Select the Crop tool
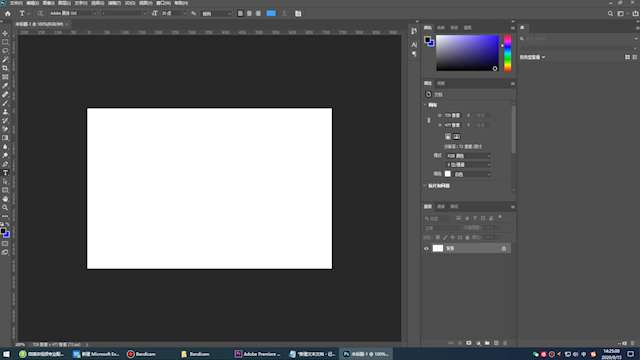This screenshot has width=640, height=360. tap(5, 68)
